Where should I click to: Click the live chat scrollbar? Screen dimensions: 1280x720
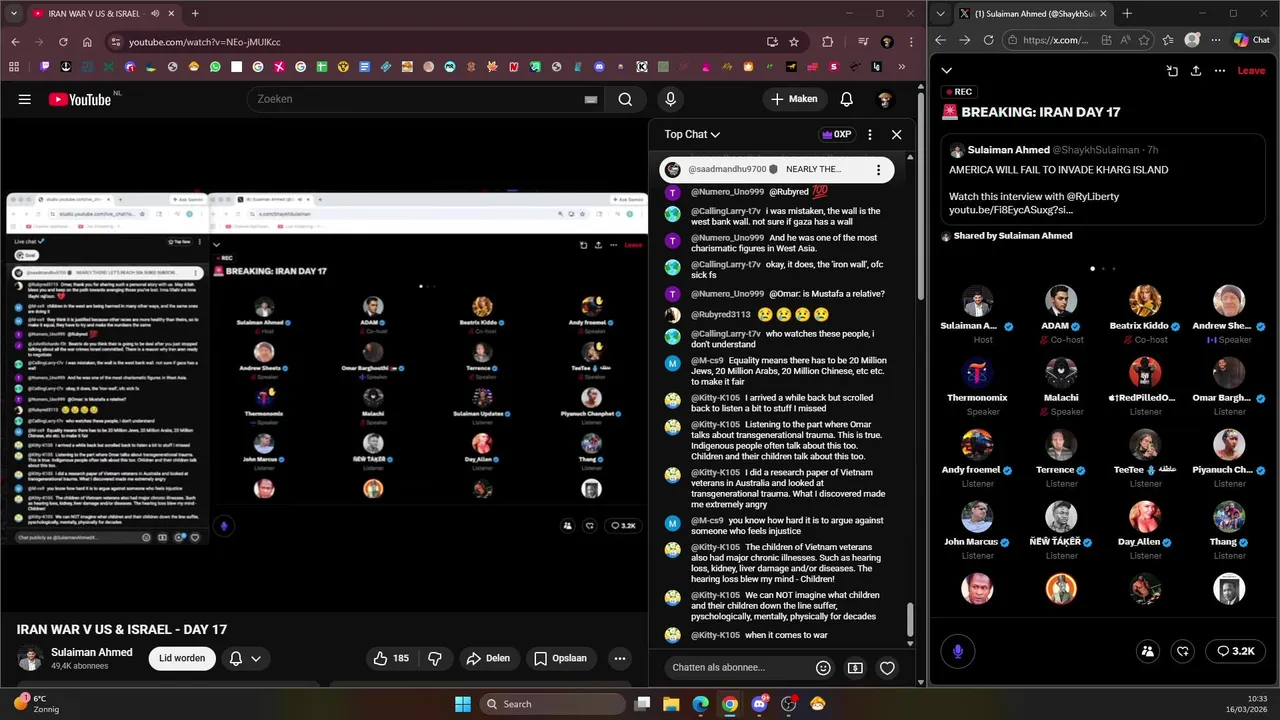[909, 620]
